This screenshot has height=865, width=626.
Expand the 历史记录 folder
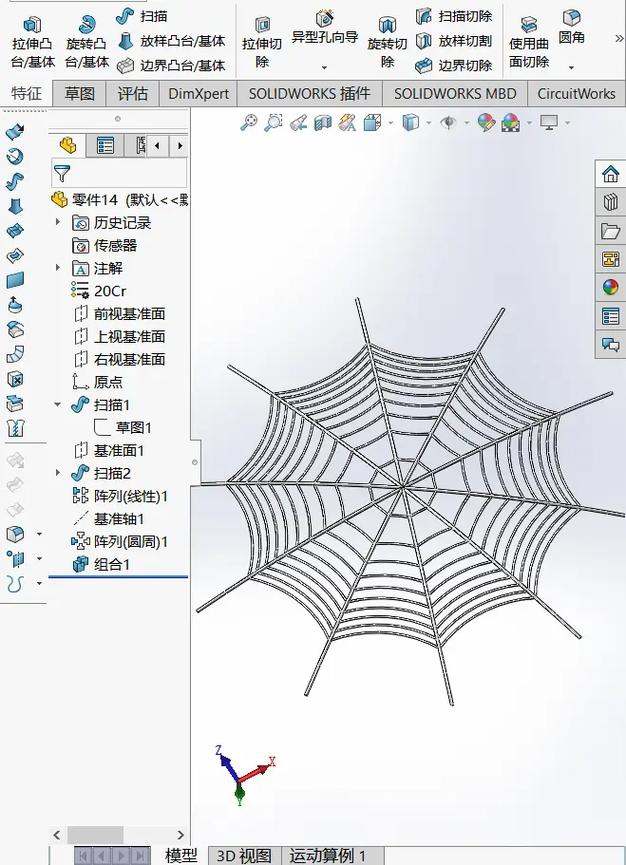pos(58,222)
